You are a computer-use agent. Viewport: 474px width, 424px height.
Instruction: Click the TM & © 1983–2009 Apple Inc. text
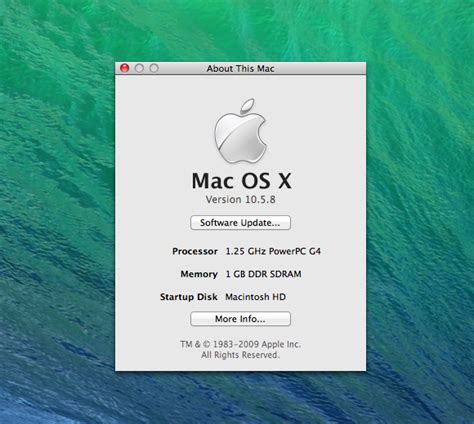pos(240,344)
